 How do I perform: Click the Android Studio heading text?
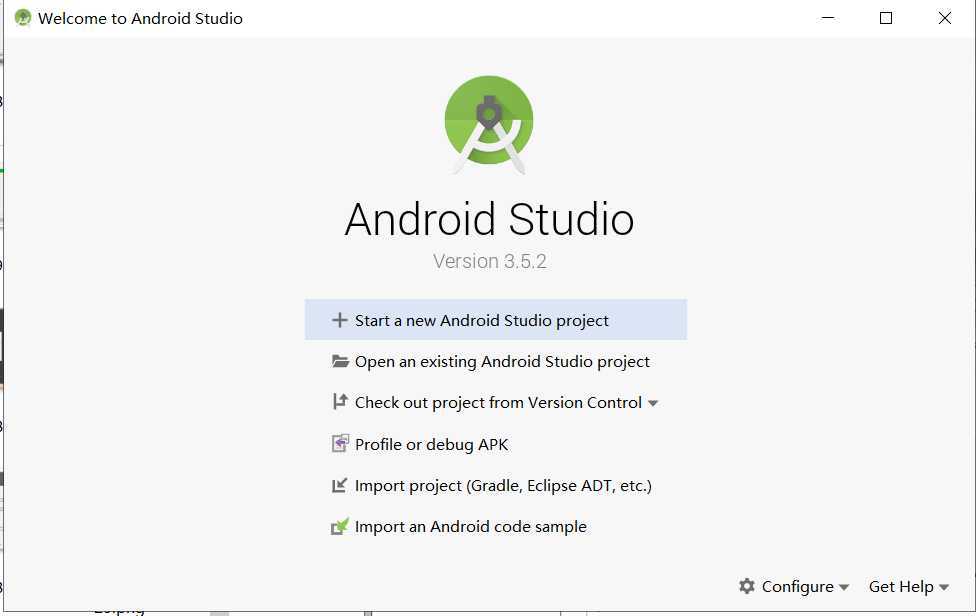(489, 219)
